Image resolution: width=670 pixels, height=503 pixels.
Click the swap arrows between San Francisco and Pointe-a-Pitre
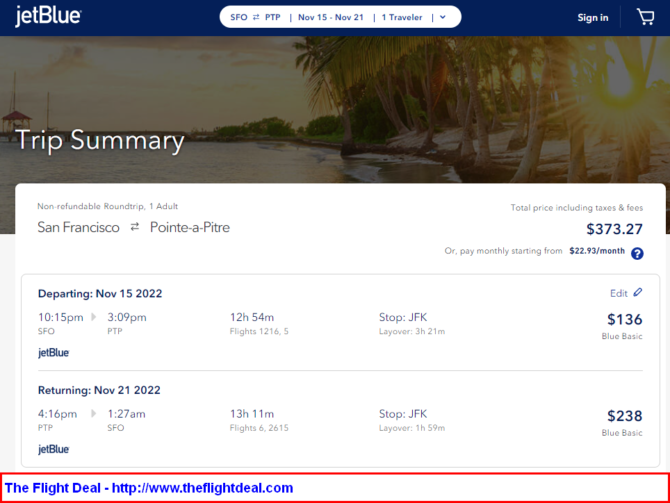[135, 227]
